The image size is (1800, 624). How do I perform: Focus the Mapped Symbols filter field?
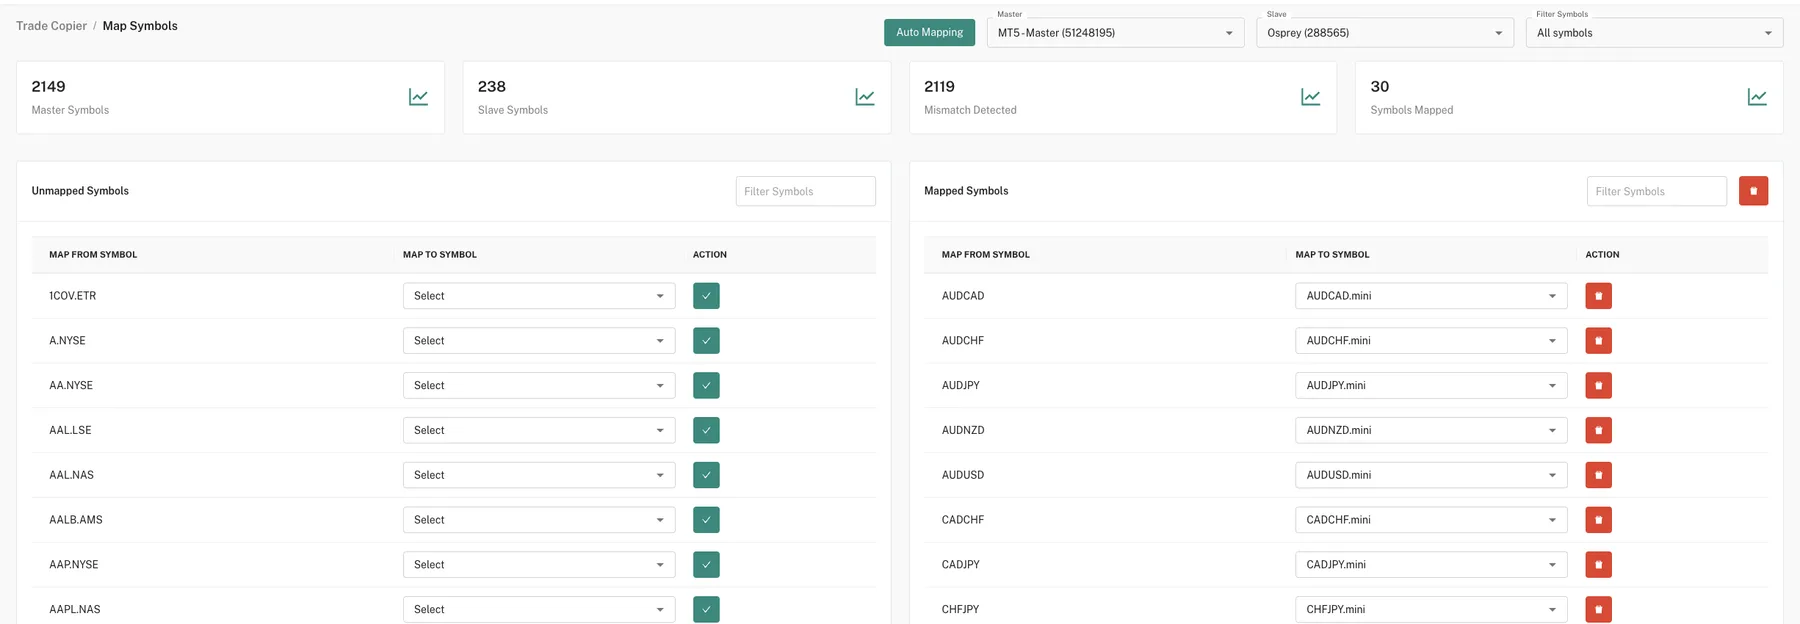point(1656,191)
